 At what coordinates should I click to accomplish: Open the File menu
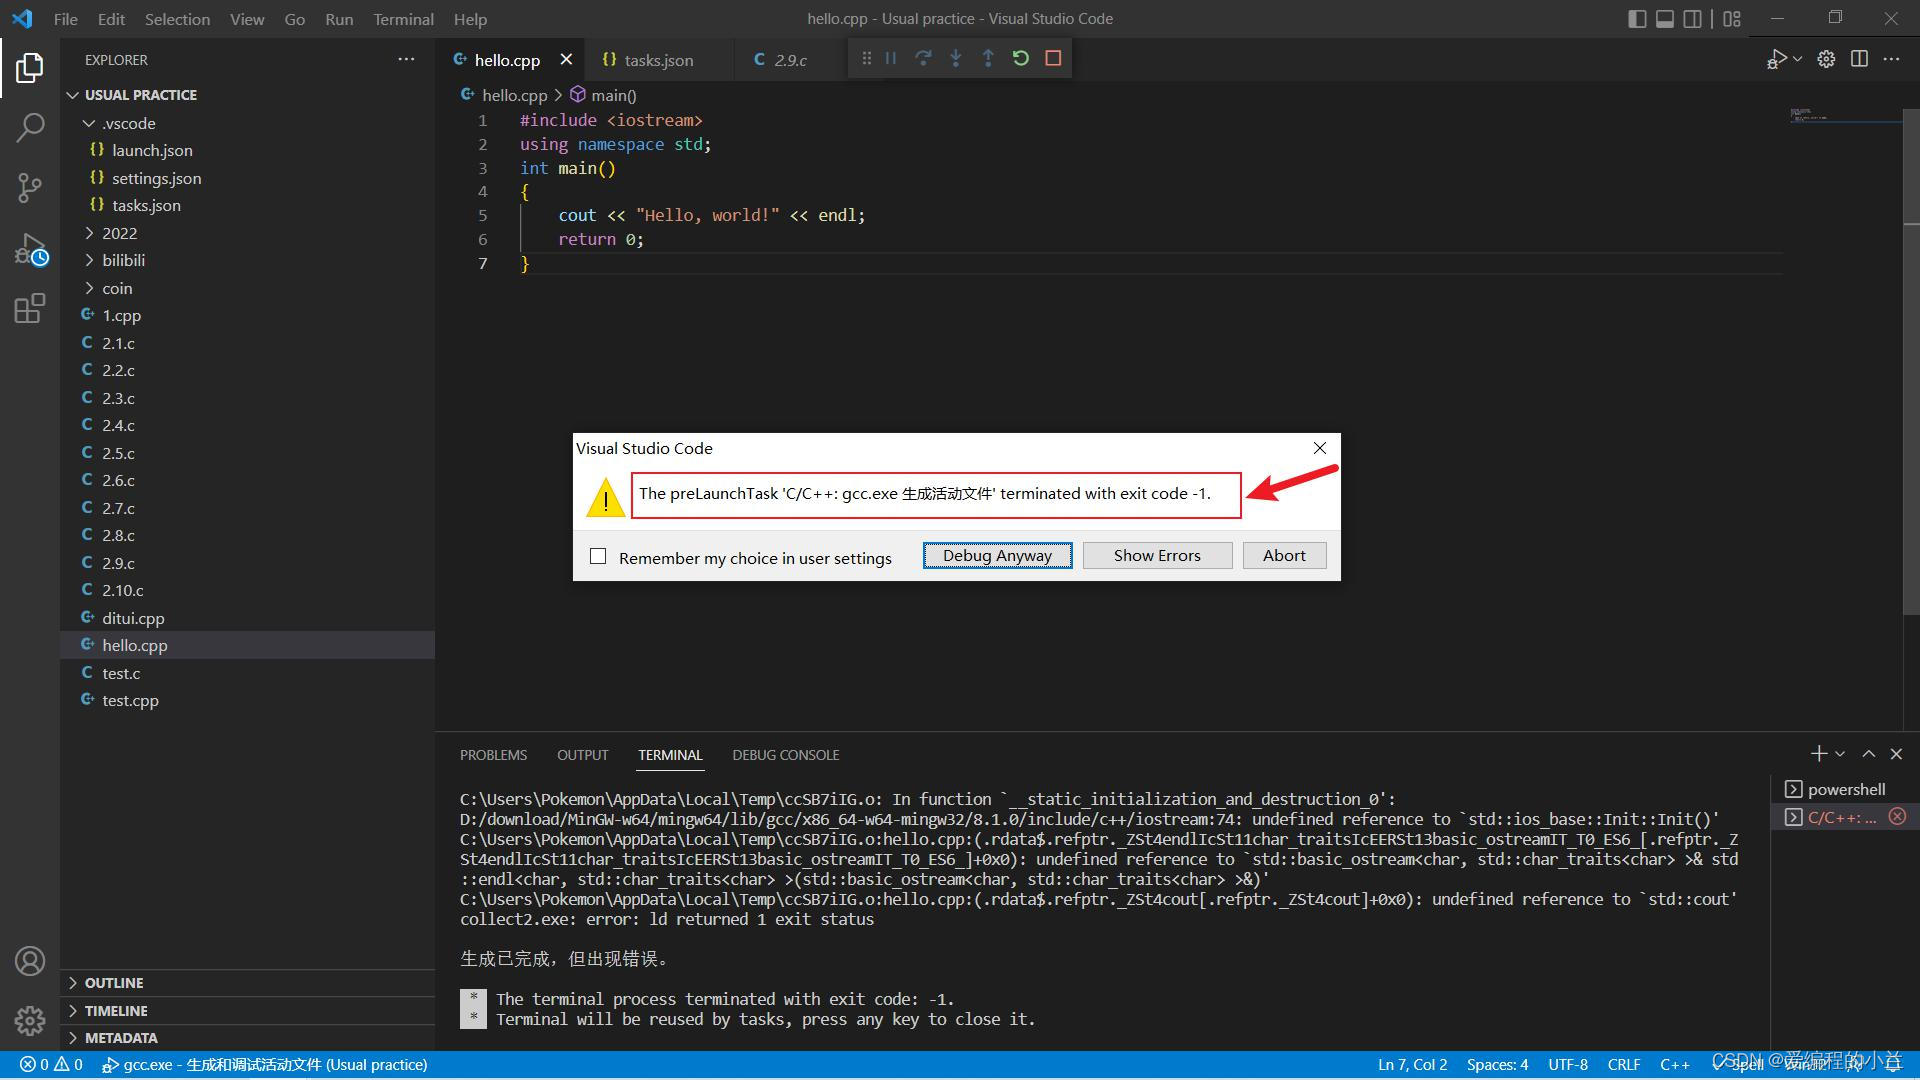pos(65,19)
